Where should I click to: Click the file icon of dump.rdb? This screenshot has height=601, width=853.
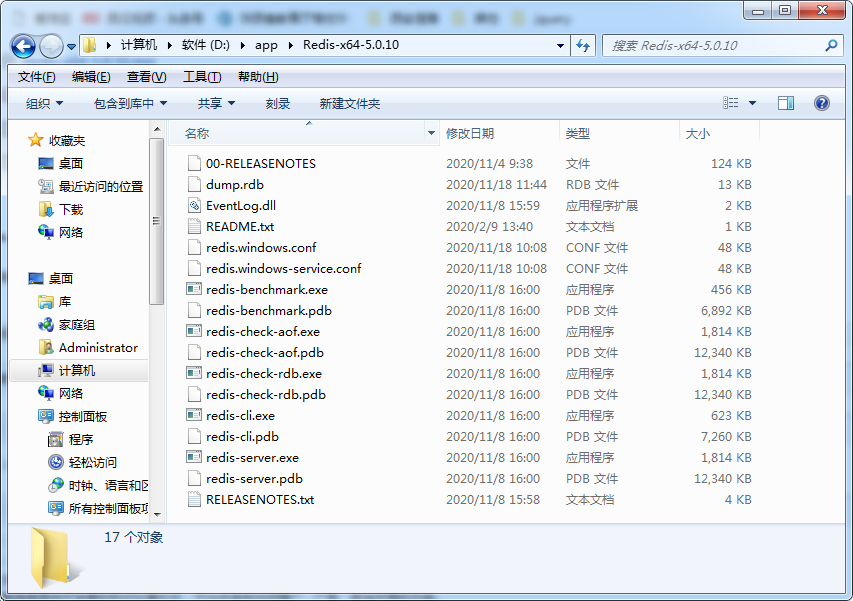pos(194,184)
